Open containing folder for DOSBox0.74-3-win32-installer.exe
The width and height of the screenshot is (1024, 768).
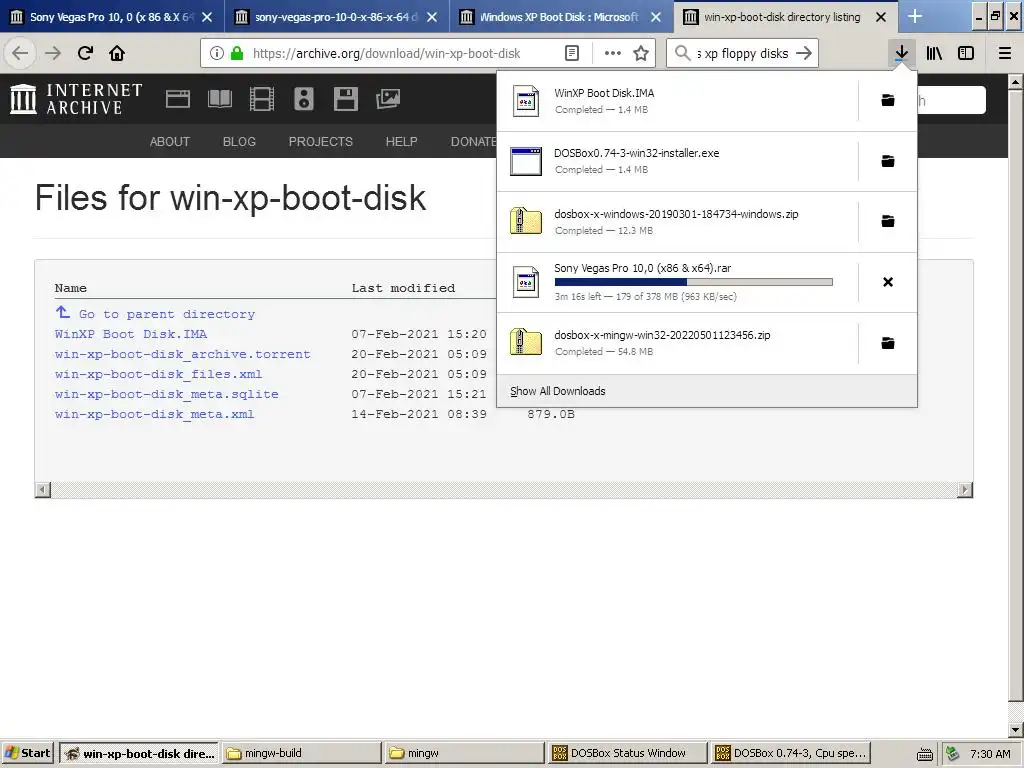(x=888, y=161)
